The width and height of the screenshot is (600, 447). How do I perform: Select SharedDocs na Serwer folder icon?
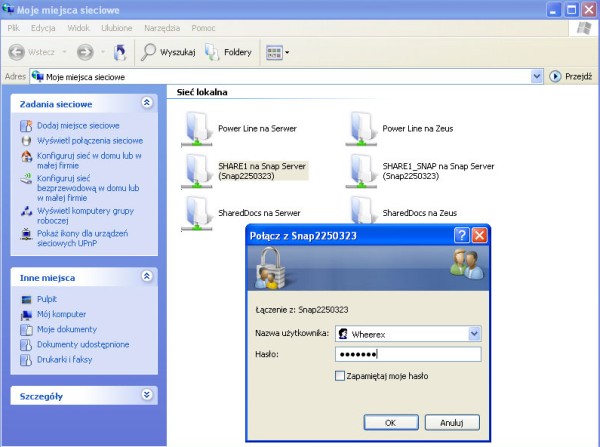[x=196, y=212]
